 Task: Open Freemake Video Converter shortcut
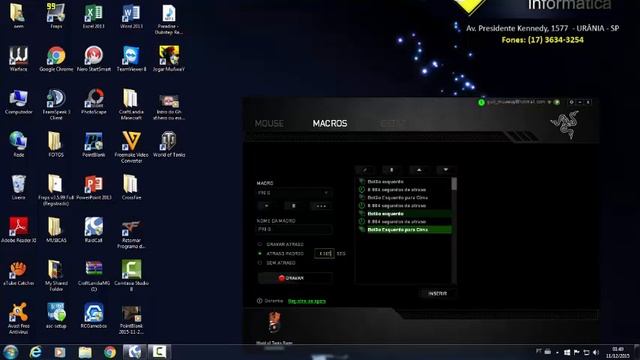[131, 147]
